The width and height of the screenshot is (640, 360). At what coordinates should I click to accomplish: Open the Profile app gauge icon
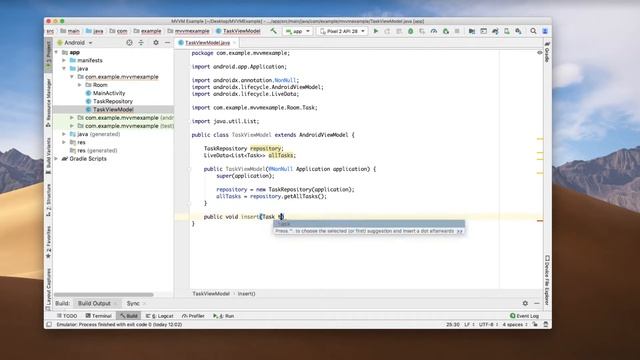[x=434, y=31]
